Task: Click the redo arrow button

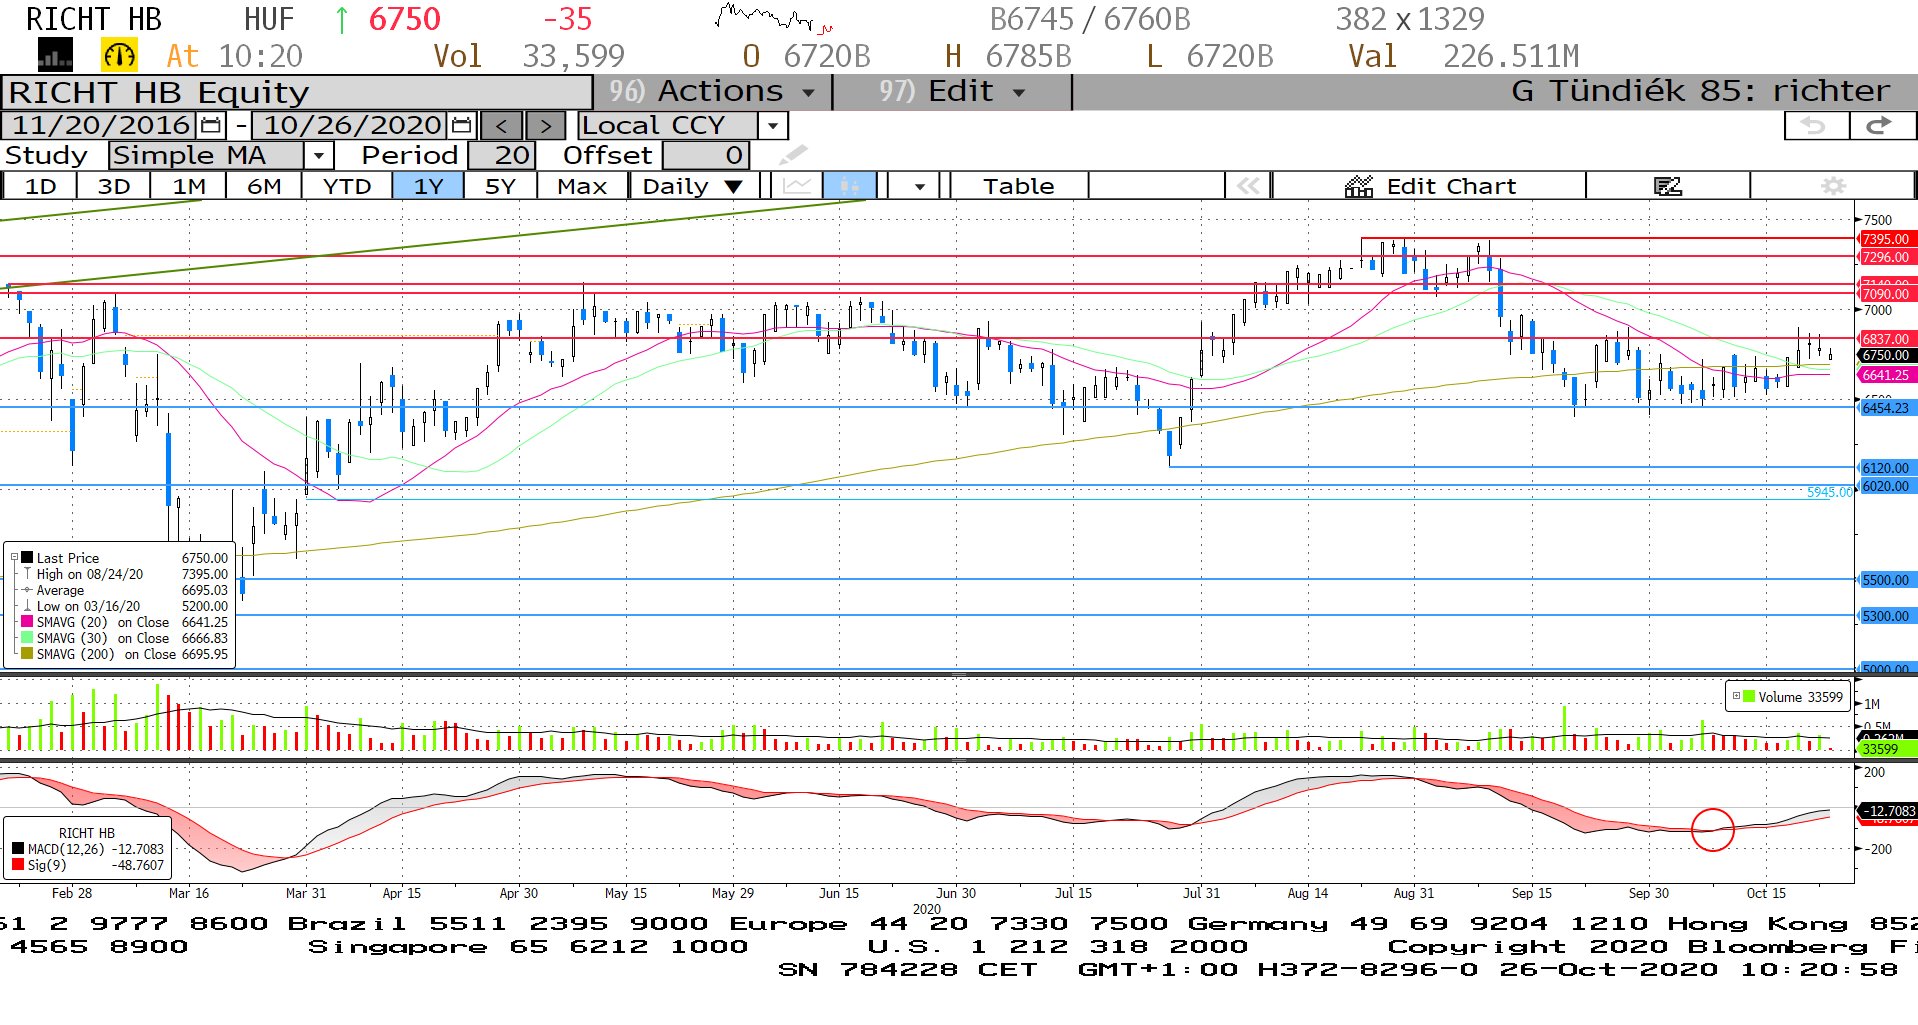Action: click(x=1881, y=125)
